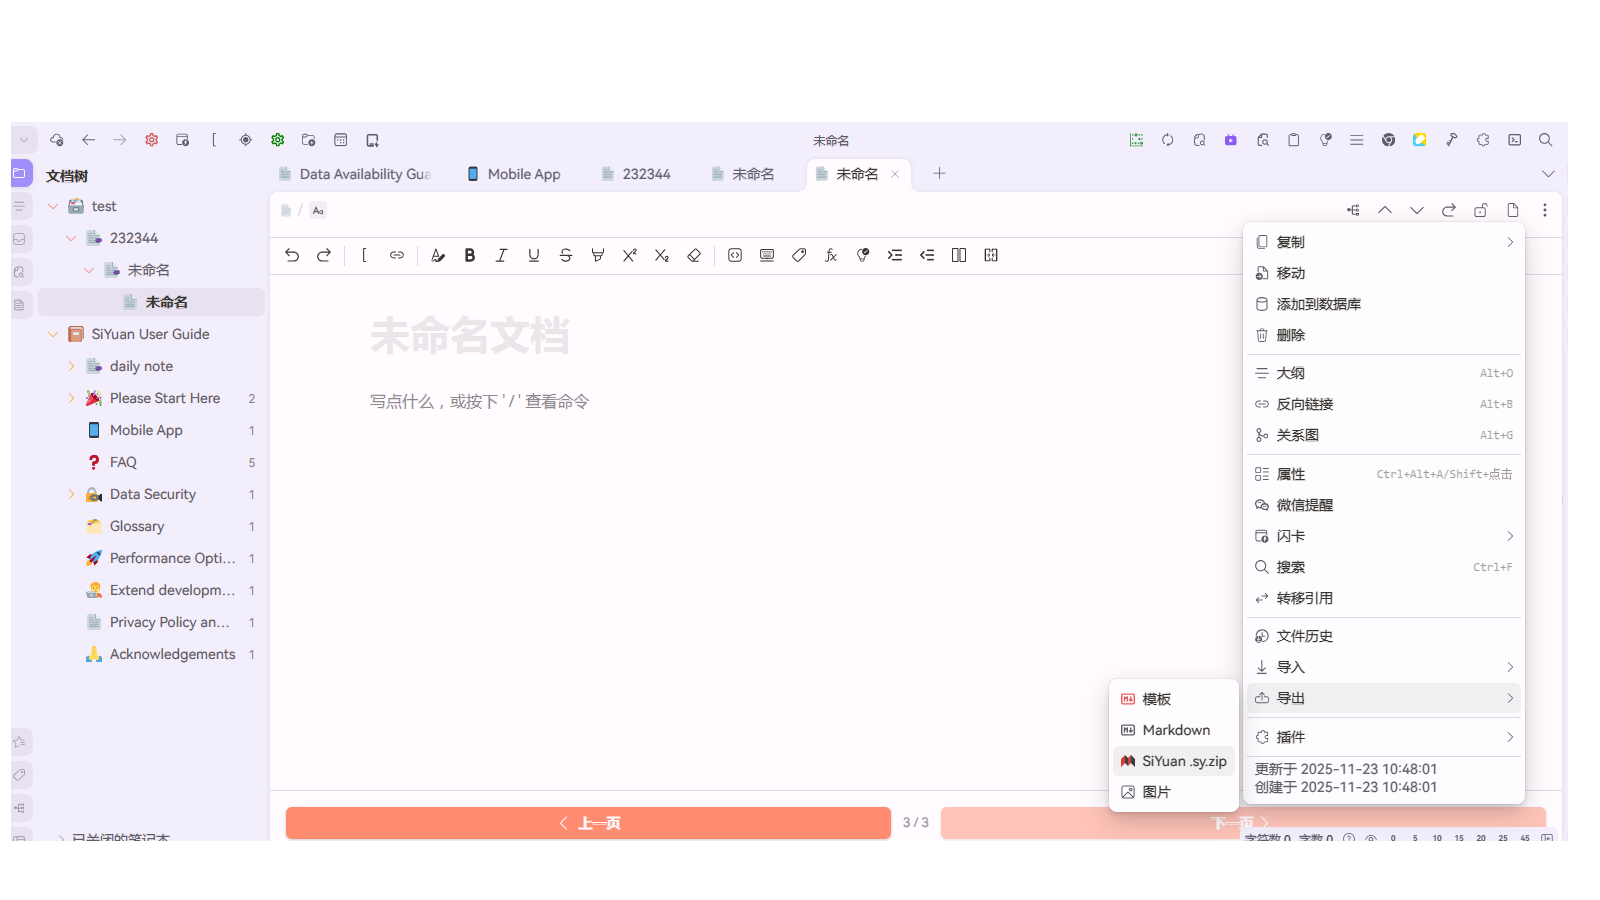Toggle bold formatting in the editor toolbar
Viewport: 1600px width, 900px height.
(x=469, y=255)
